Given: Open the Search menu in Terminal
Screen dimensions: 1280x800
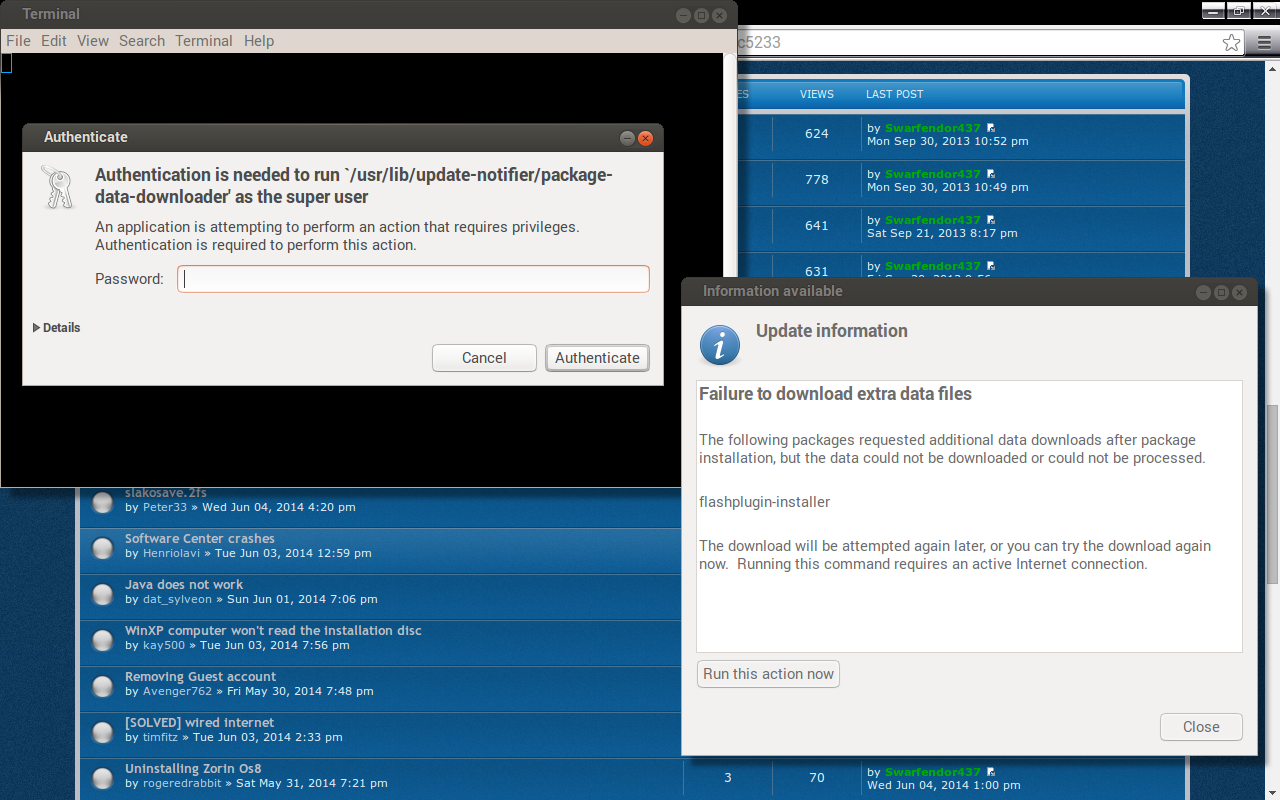Looking at the screenshot, I should (x=142, y=41).
